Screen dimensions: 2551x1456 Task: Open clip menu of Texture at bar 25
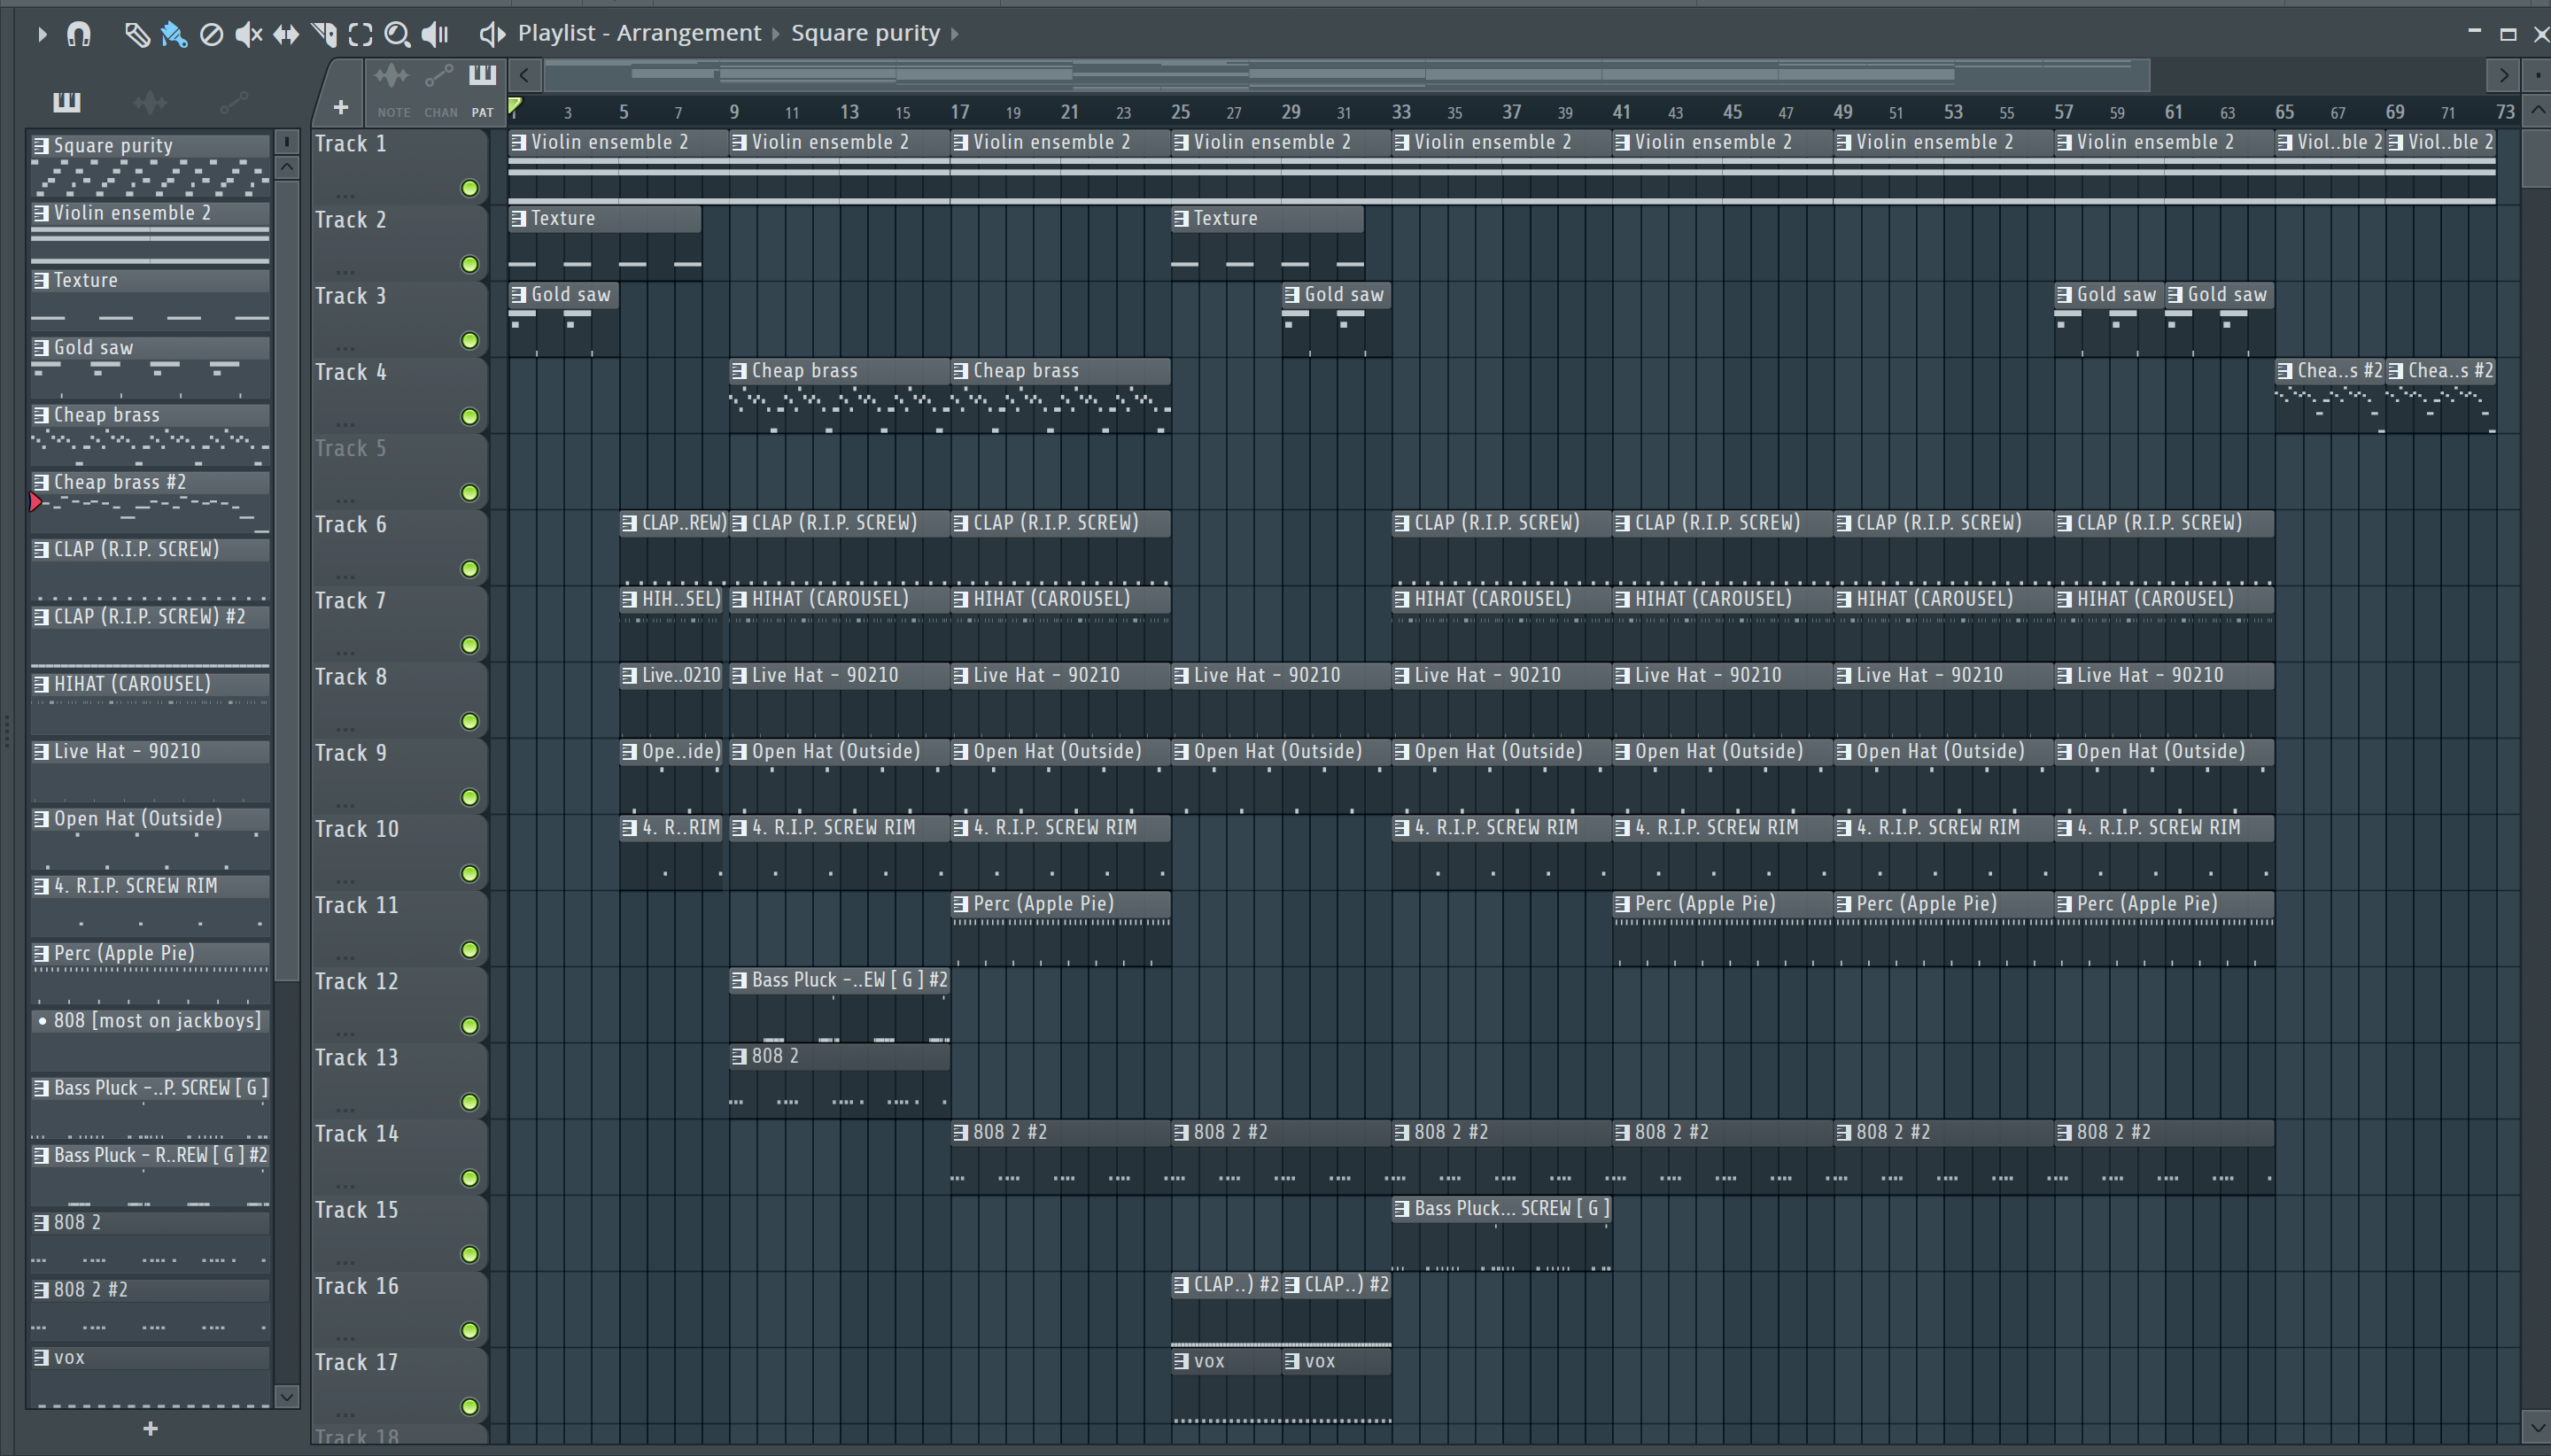(1181, 219)
